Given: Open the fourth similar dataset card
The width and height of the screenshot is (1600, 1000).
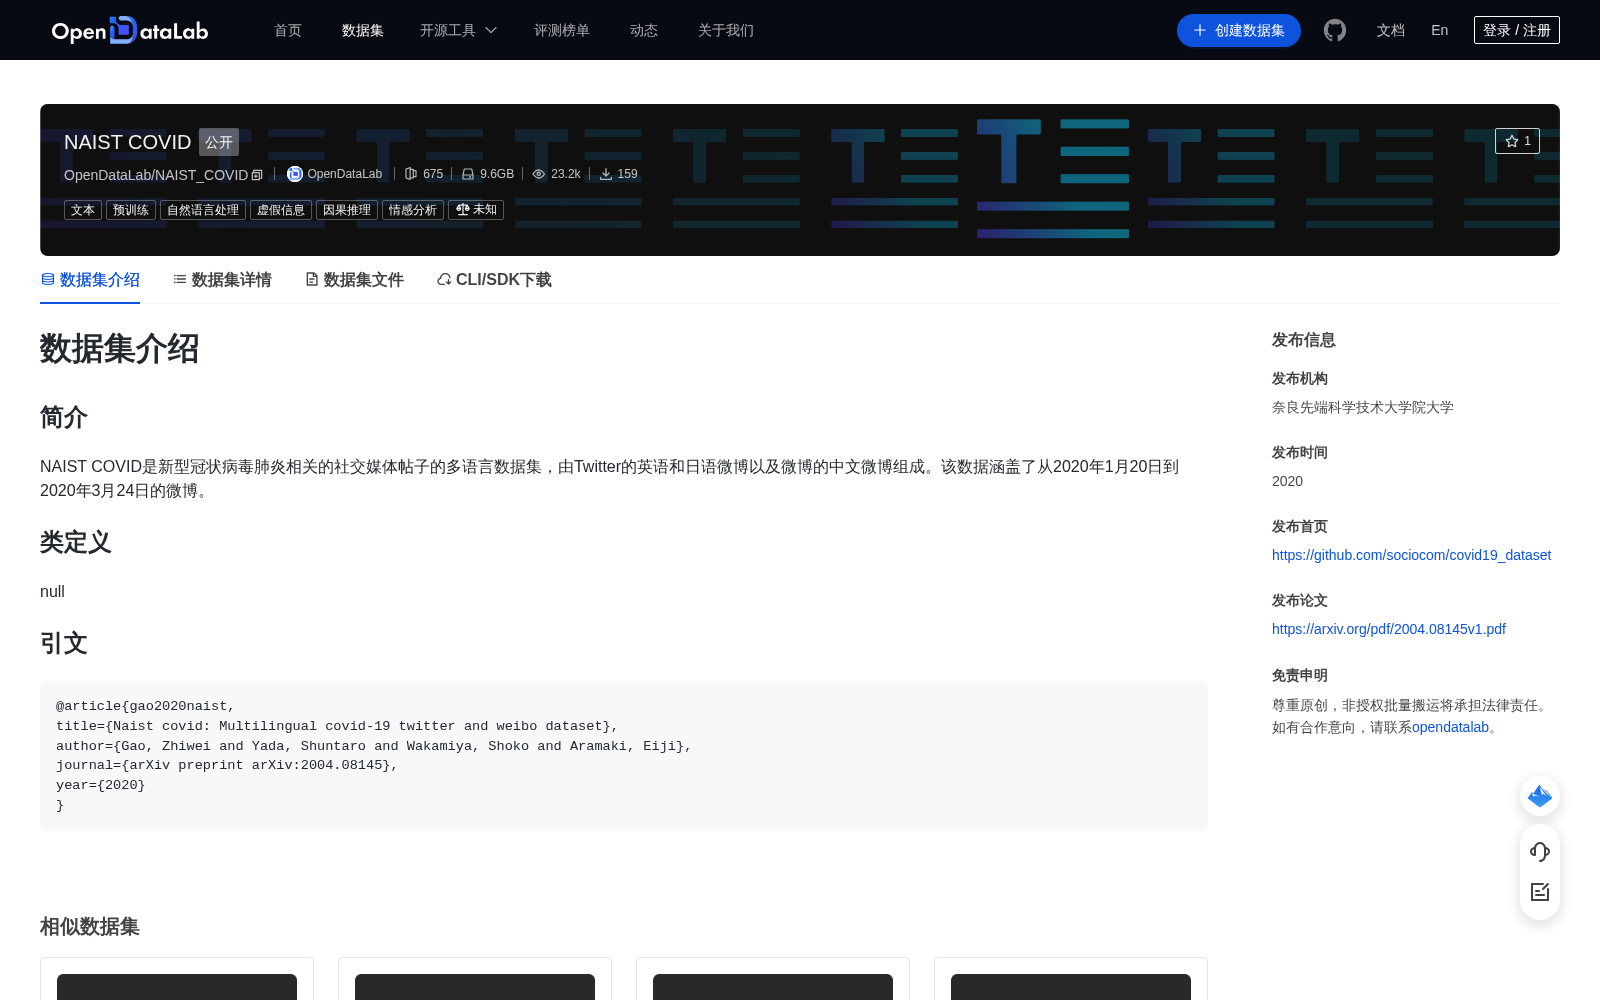Looking at the screenshot, I should 1071,979.
